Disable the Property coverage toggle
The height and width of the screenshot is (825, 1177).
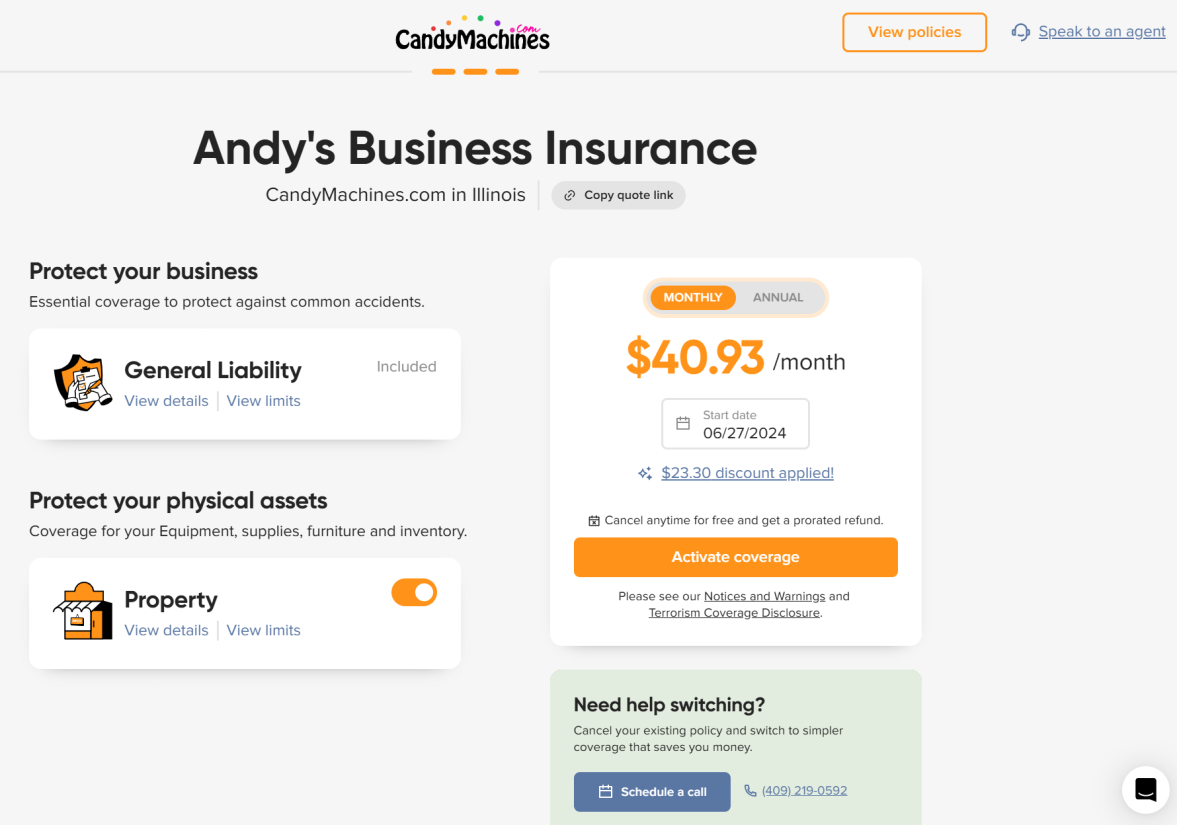tap(414, 592)
